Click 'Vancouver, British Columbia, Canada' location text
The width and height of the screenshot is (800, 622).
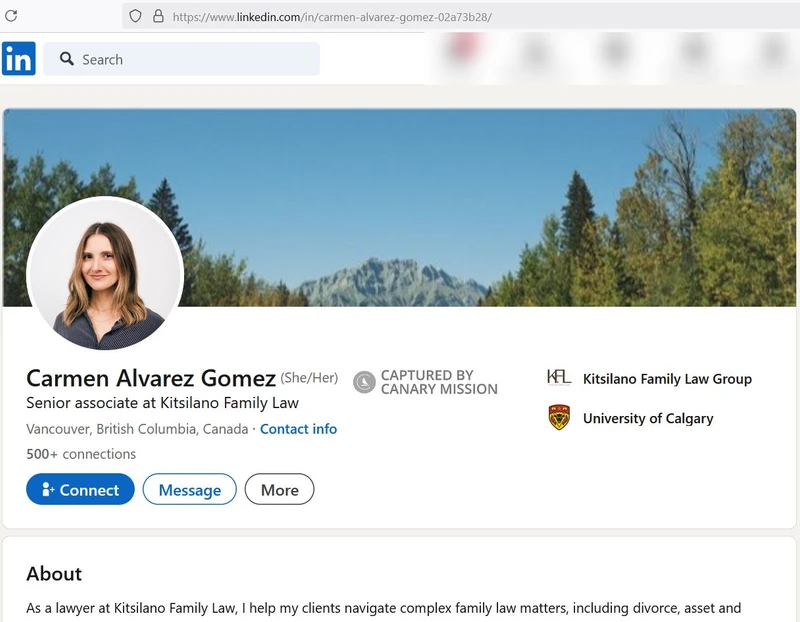click(x=137, y=429)
